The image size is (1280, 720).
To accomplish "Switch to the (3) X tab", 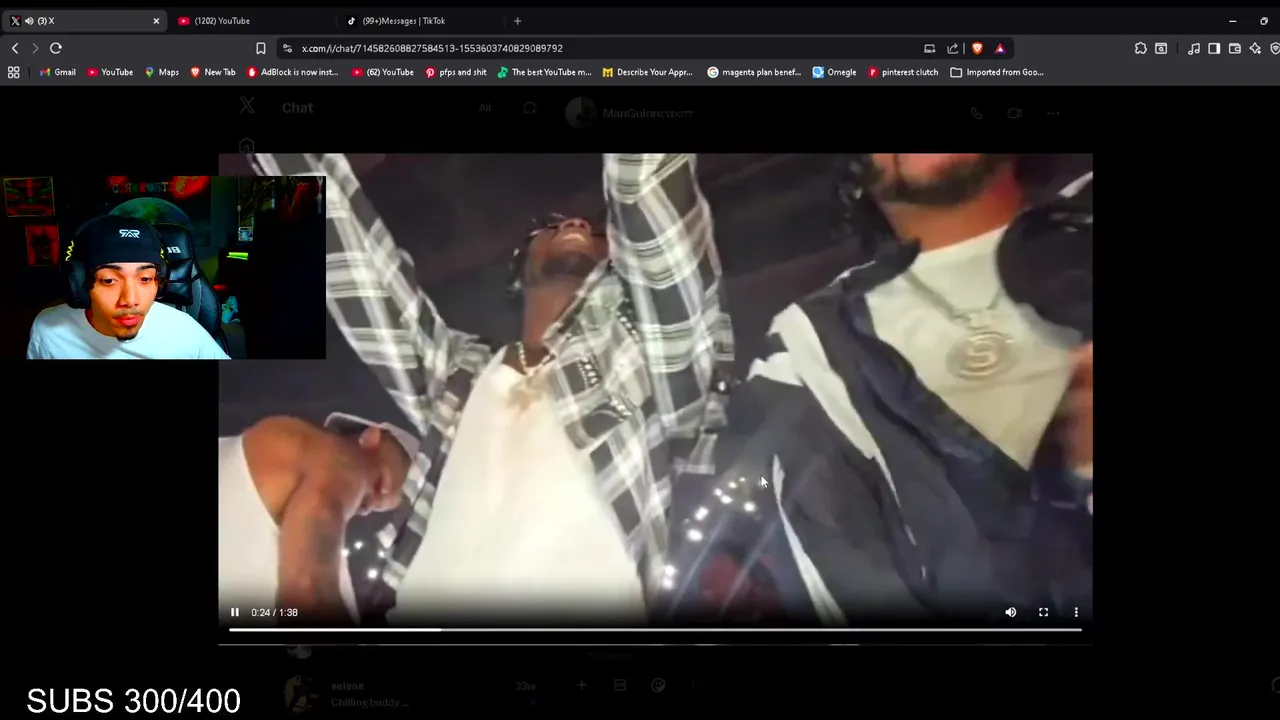I will (83, 20).
